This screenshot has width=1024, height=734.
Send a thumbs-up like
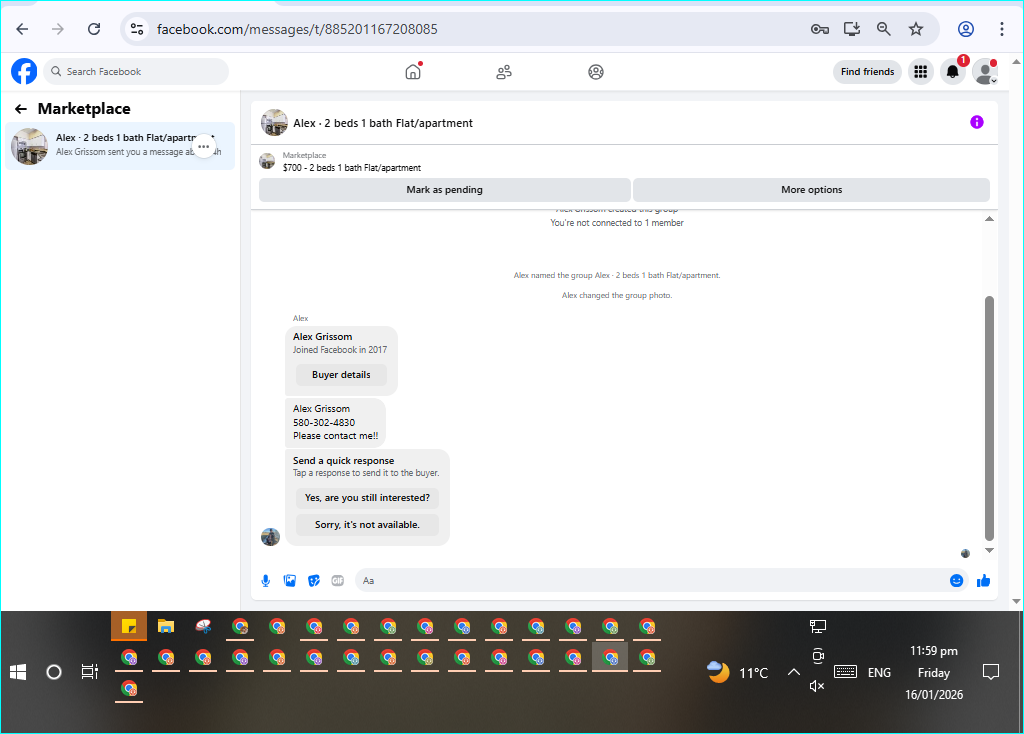click(x=984, y=581)
